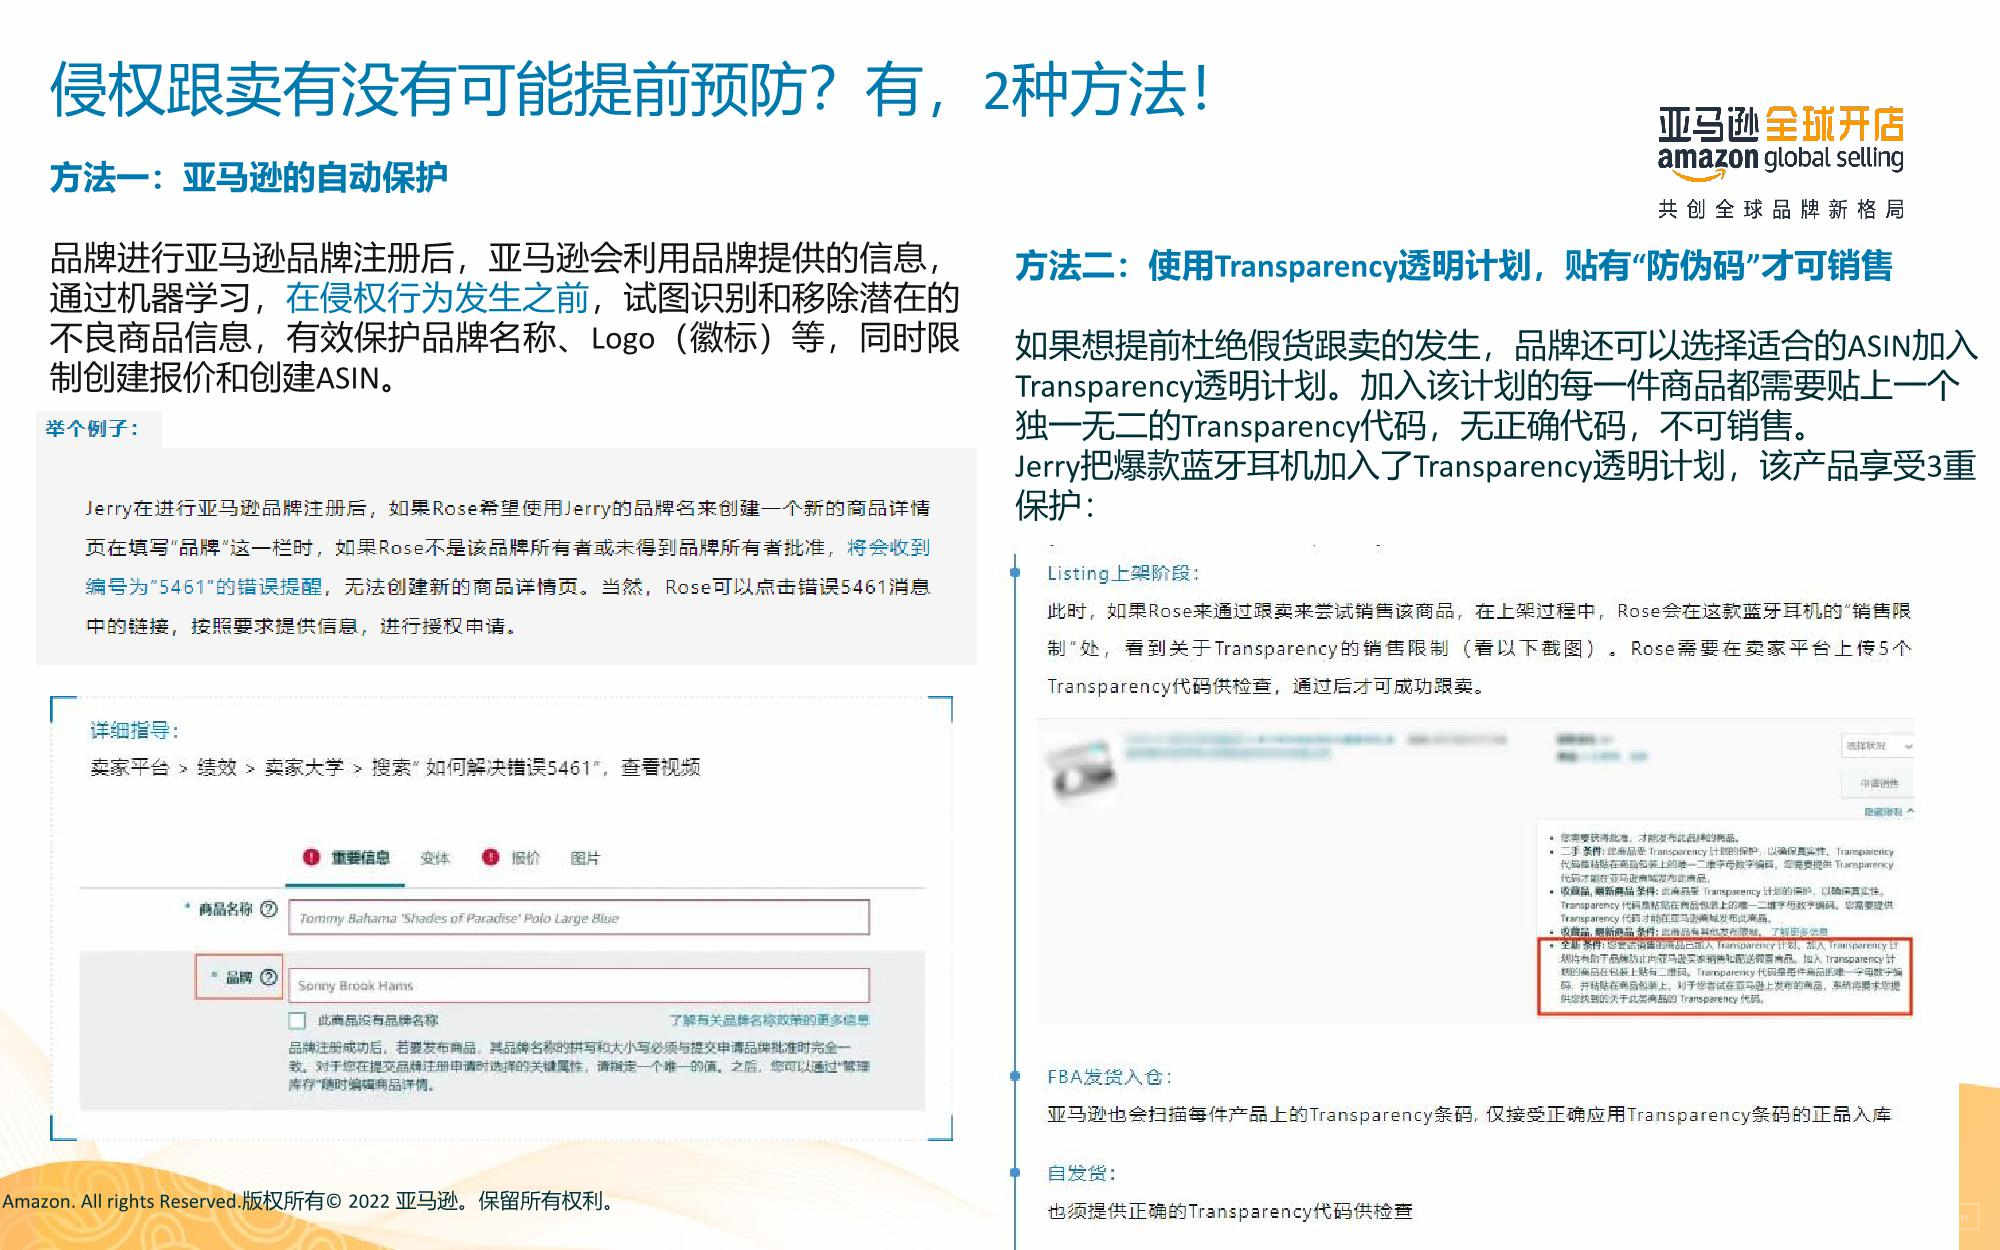Screen dimensions: 2000x1250
Task: Collapse the 隐藏限制 restrictions panel
Action: point(1888,811)
